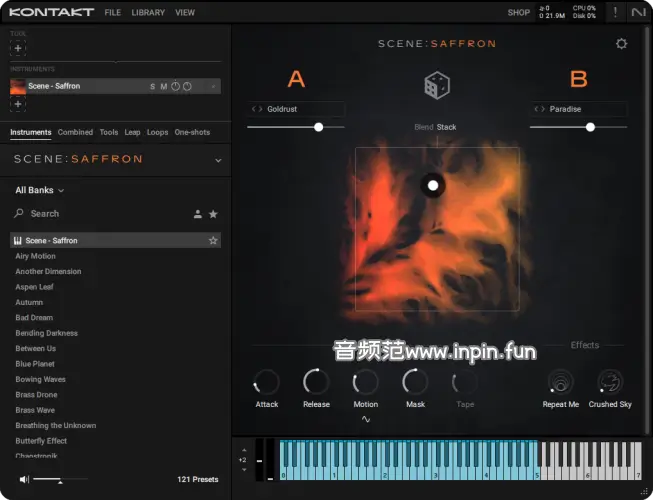
Task: Shift the keyboard octave up
Action: [244, 450]
